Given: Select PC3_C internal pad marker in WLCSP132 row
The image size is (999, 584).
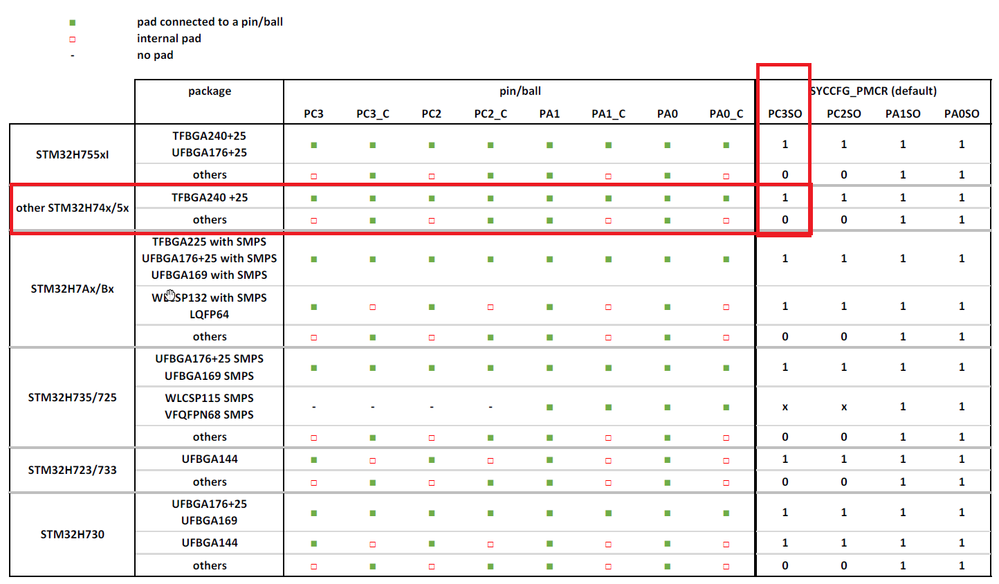Looking at the screenshot, I should (373, 307).
